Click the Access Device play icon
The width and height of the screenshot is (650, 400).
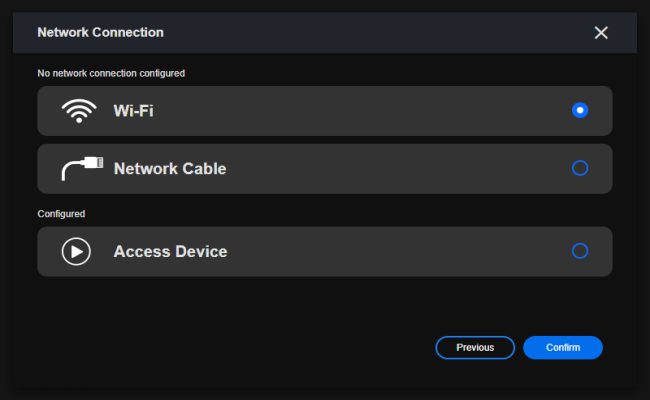click(77, 251)
